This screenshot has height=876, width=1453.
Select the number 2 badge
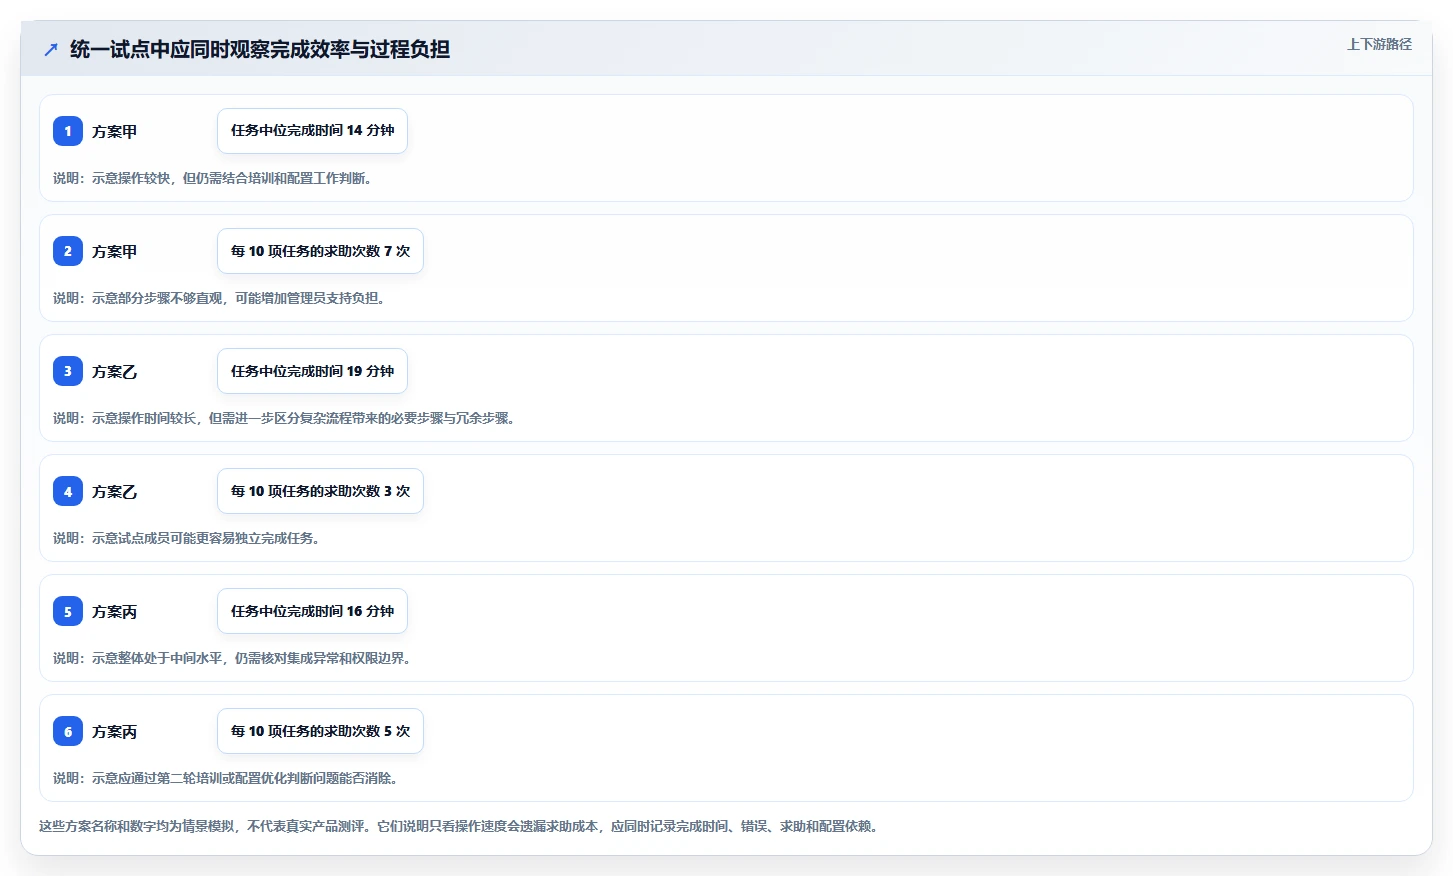pos(68,251)
